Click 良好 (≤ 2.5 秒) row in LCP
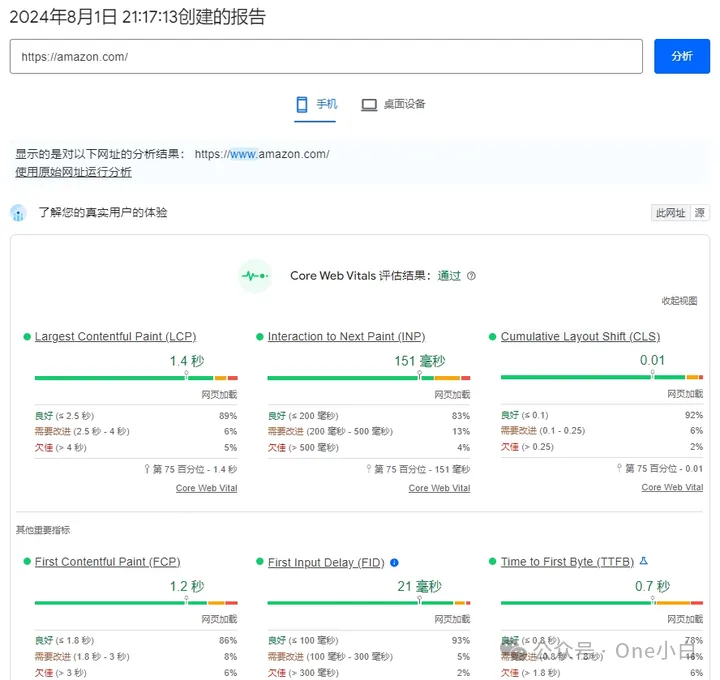The height and width of the screenshot is (680, 720). pos(136,416)
